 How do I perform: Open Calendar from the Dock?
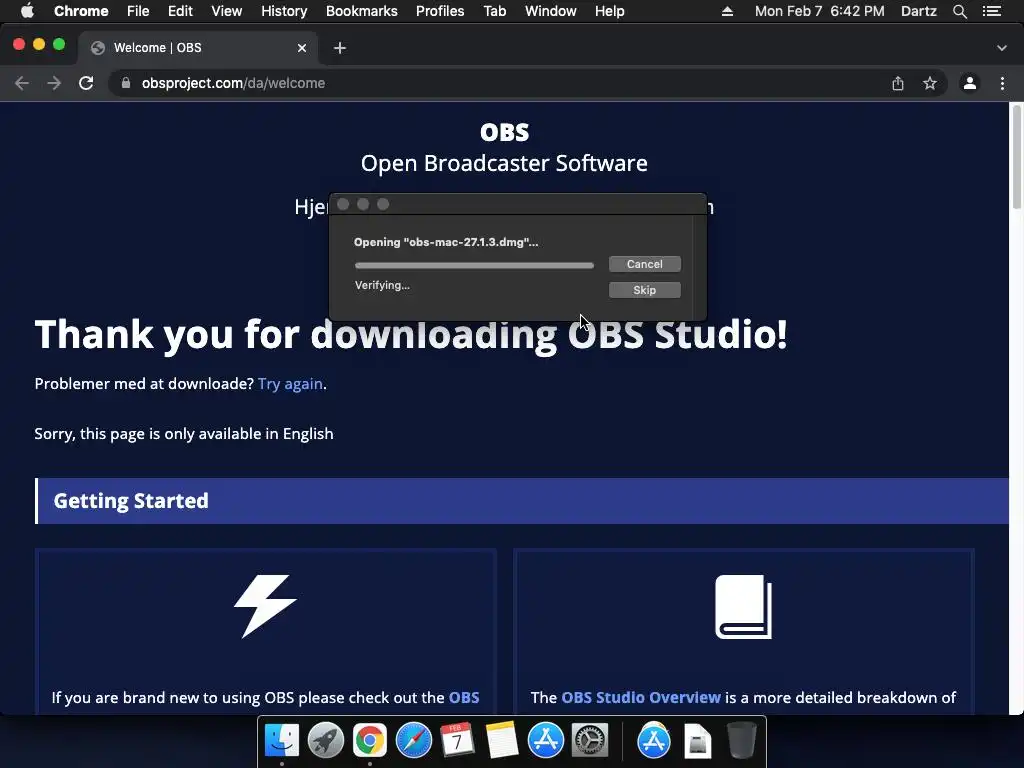tap(457, 741)
